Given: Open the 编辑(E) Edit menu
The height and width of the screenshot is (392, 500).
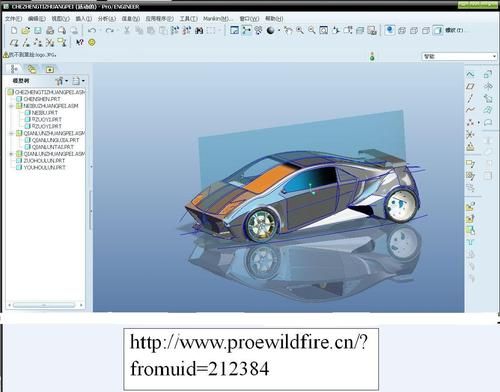Looking at the screenshot, I should coord(37,19).
